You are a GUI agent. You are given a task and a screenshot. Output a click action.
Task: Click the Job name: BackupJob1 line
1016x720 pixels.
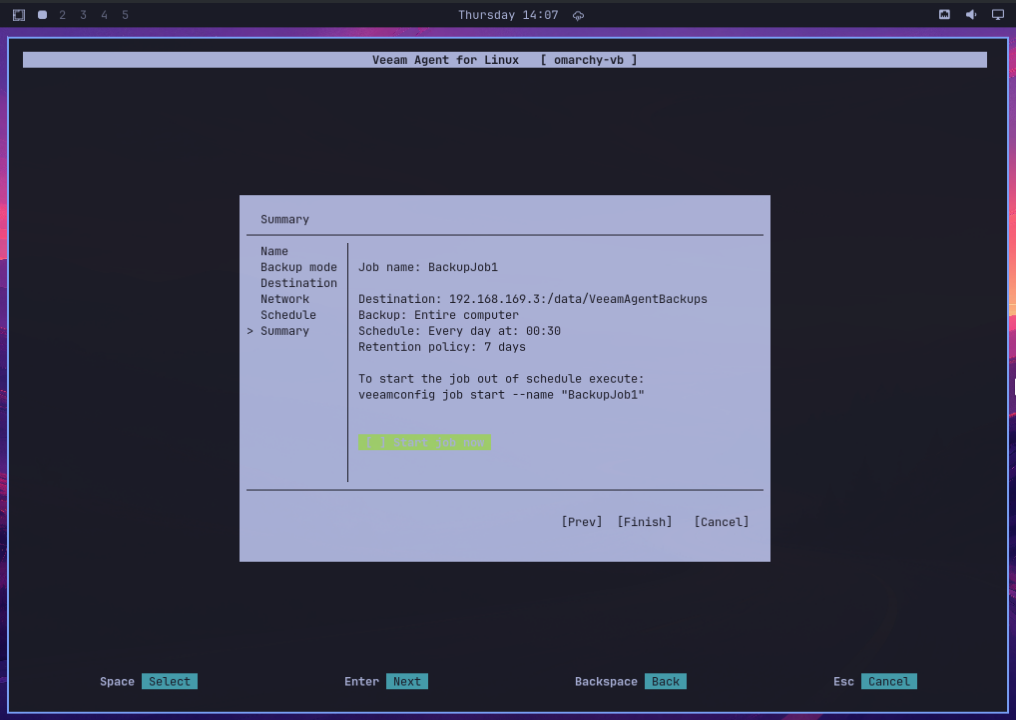point(428,267)
